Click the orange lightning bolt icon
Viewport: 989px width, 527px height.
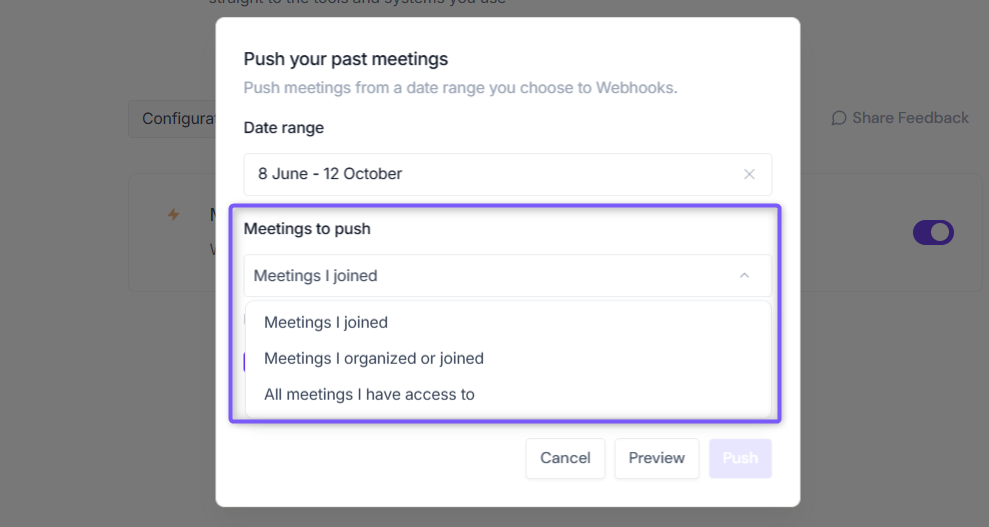173,214
